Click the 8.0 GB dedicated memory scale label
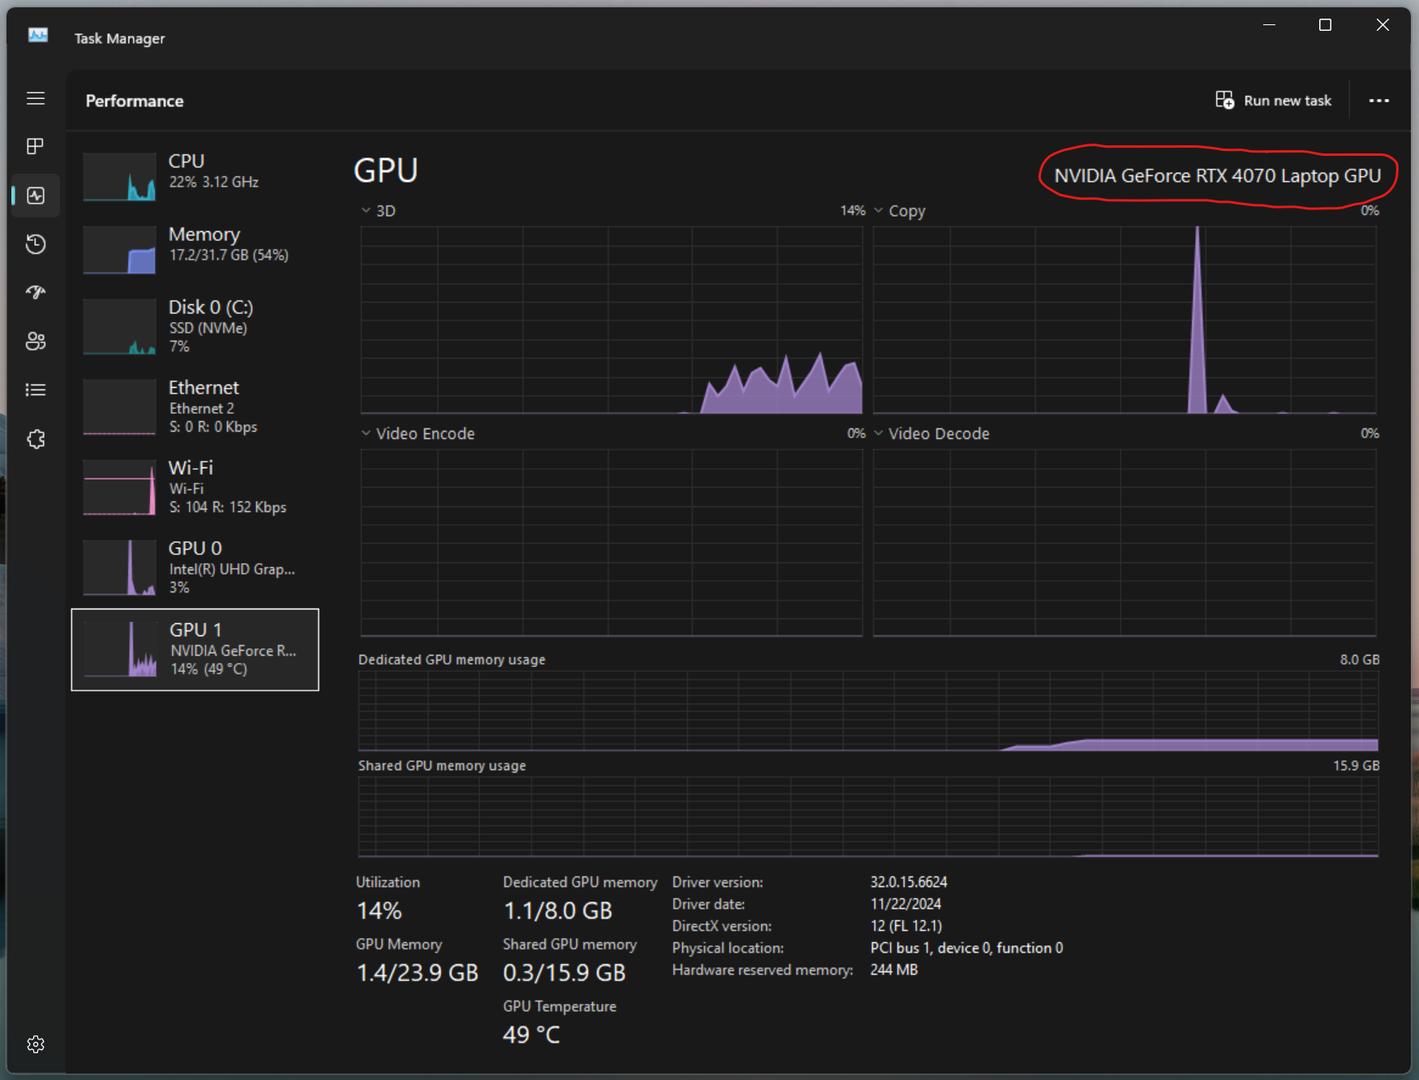The image size is (1419, 1080). click(1359, 660)
